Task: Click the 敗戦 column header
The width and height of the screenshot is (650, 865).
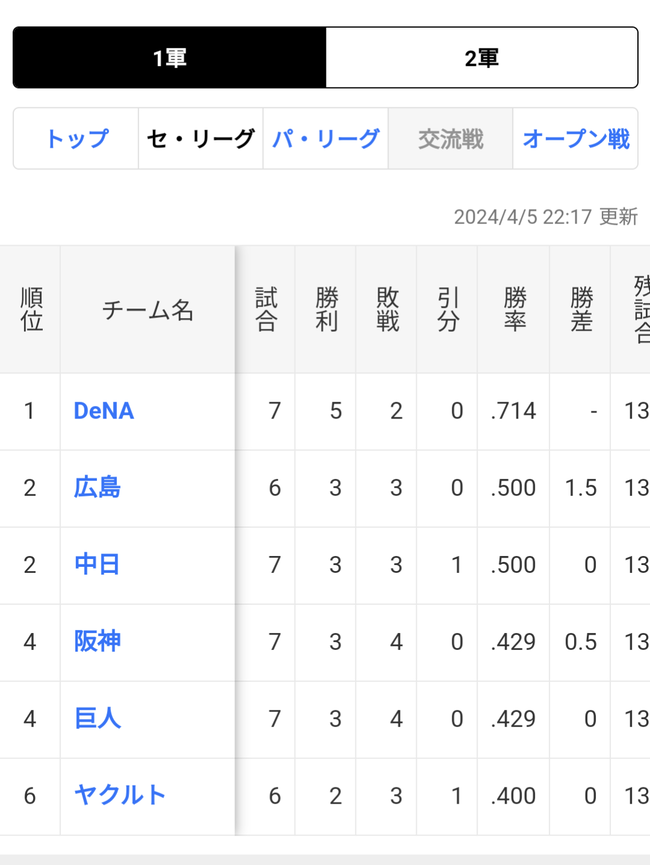Action: pos(387,310)
